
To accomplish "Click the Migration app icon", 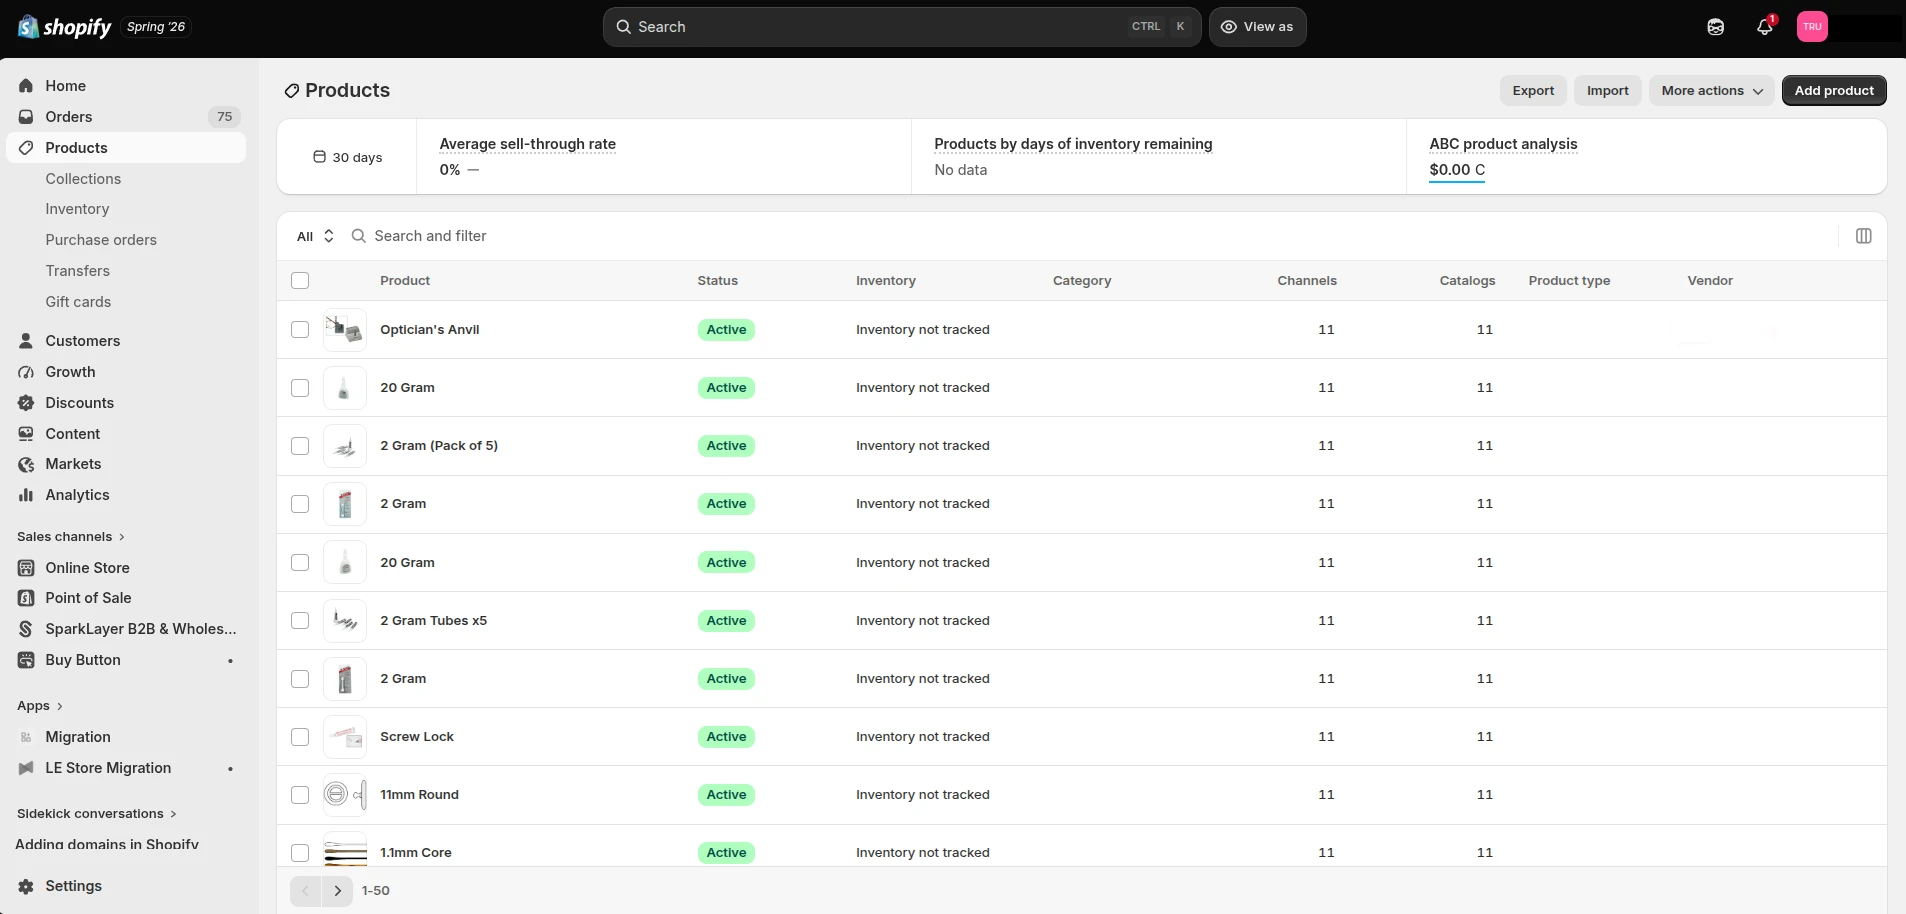I will 26,737.
